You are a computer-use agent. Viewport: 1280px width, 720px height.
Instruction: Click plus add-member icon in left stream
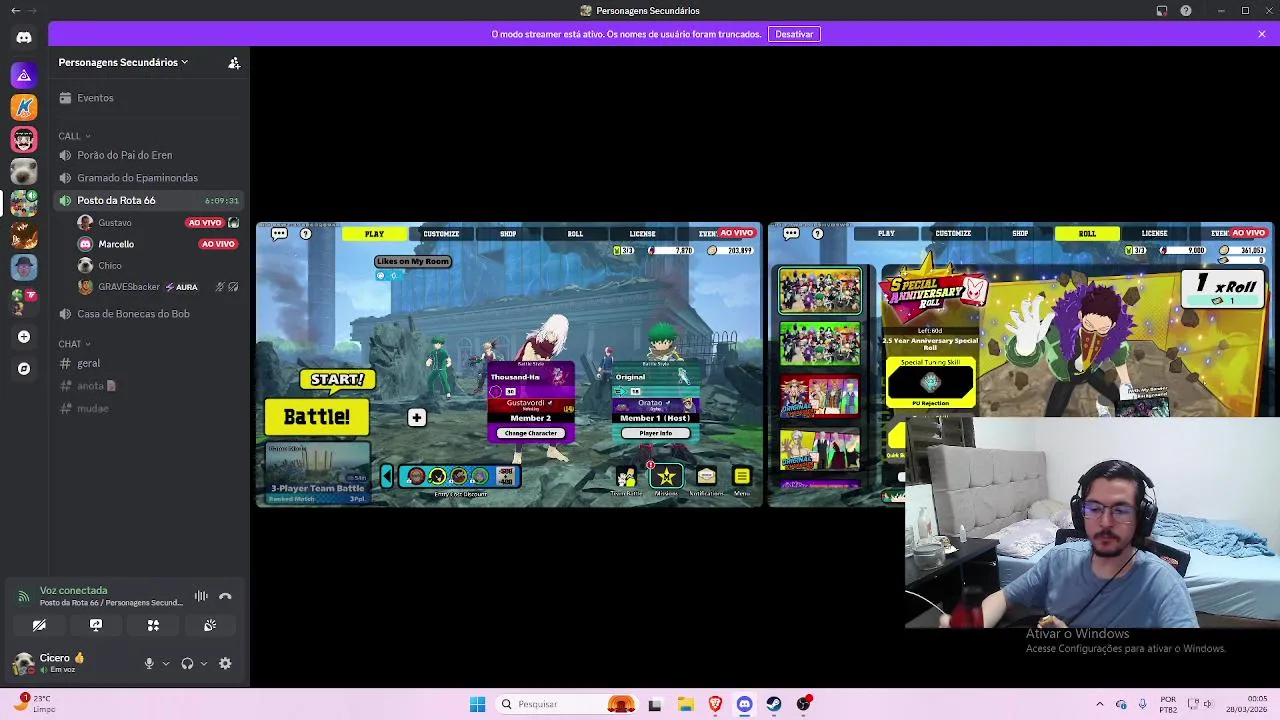click(417, 418)
